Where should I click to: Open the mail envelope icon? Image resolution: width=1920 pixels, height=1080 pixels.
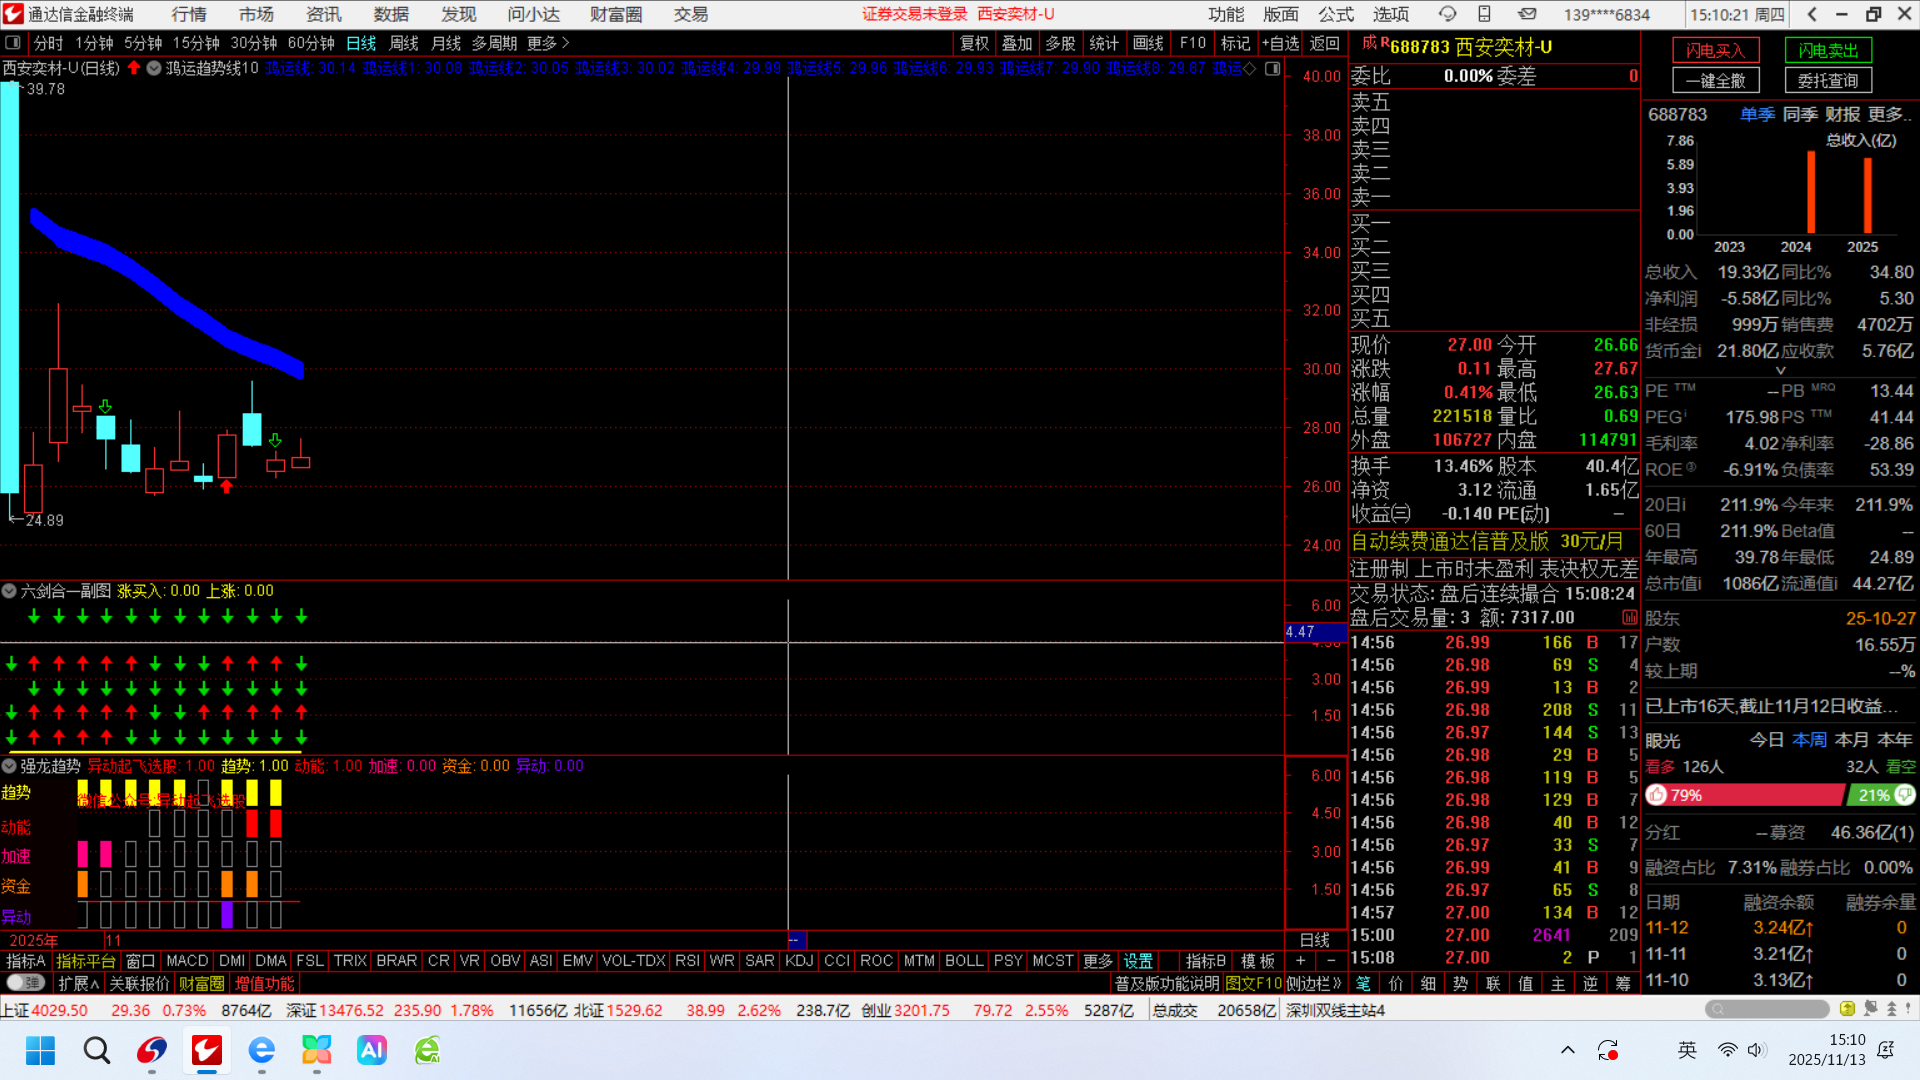coord(1527,14)
